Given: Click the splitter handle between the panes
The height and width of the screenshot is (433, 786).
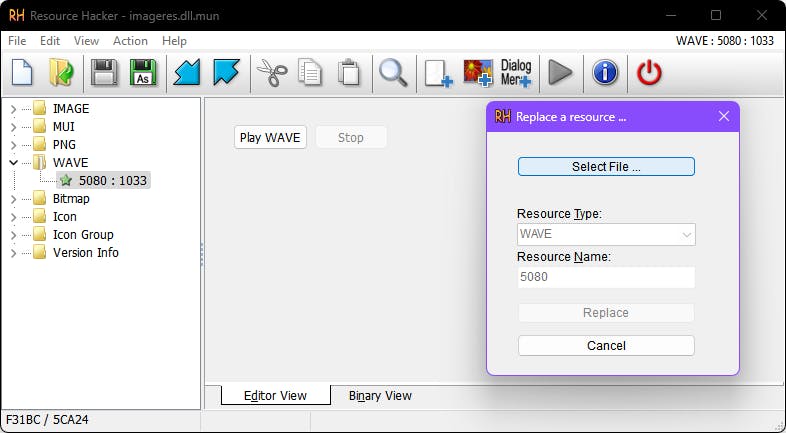Looking at the screenshot, I should (203, 254).
